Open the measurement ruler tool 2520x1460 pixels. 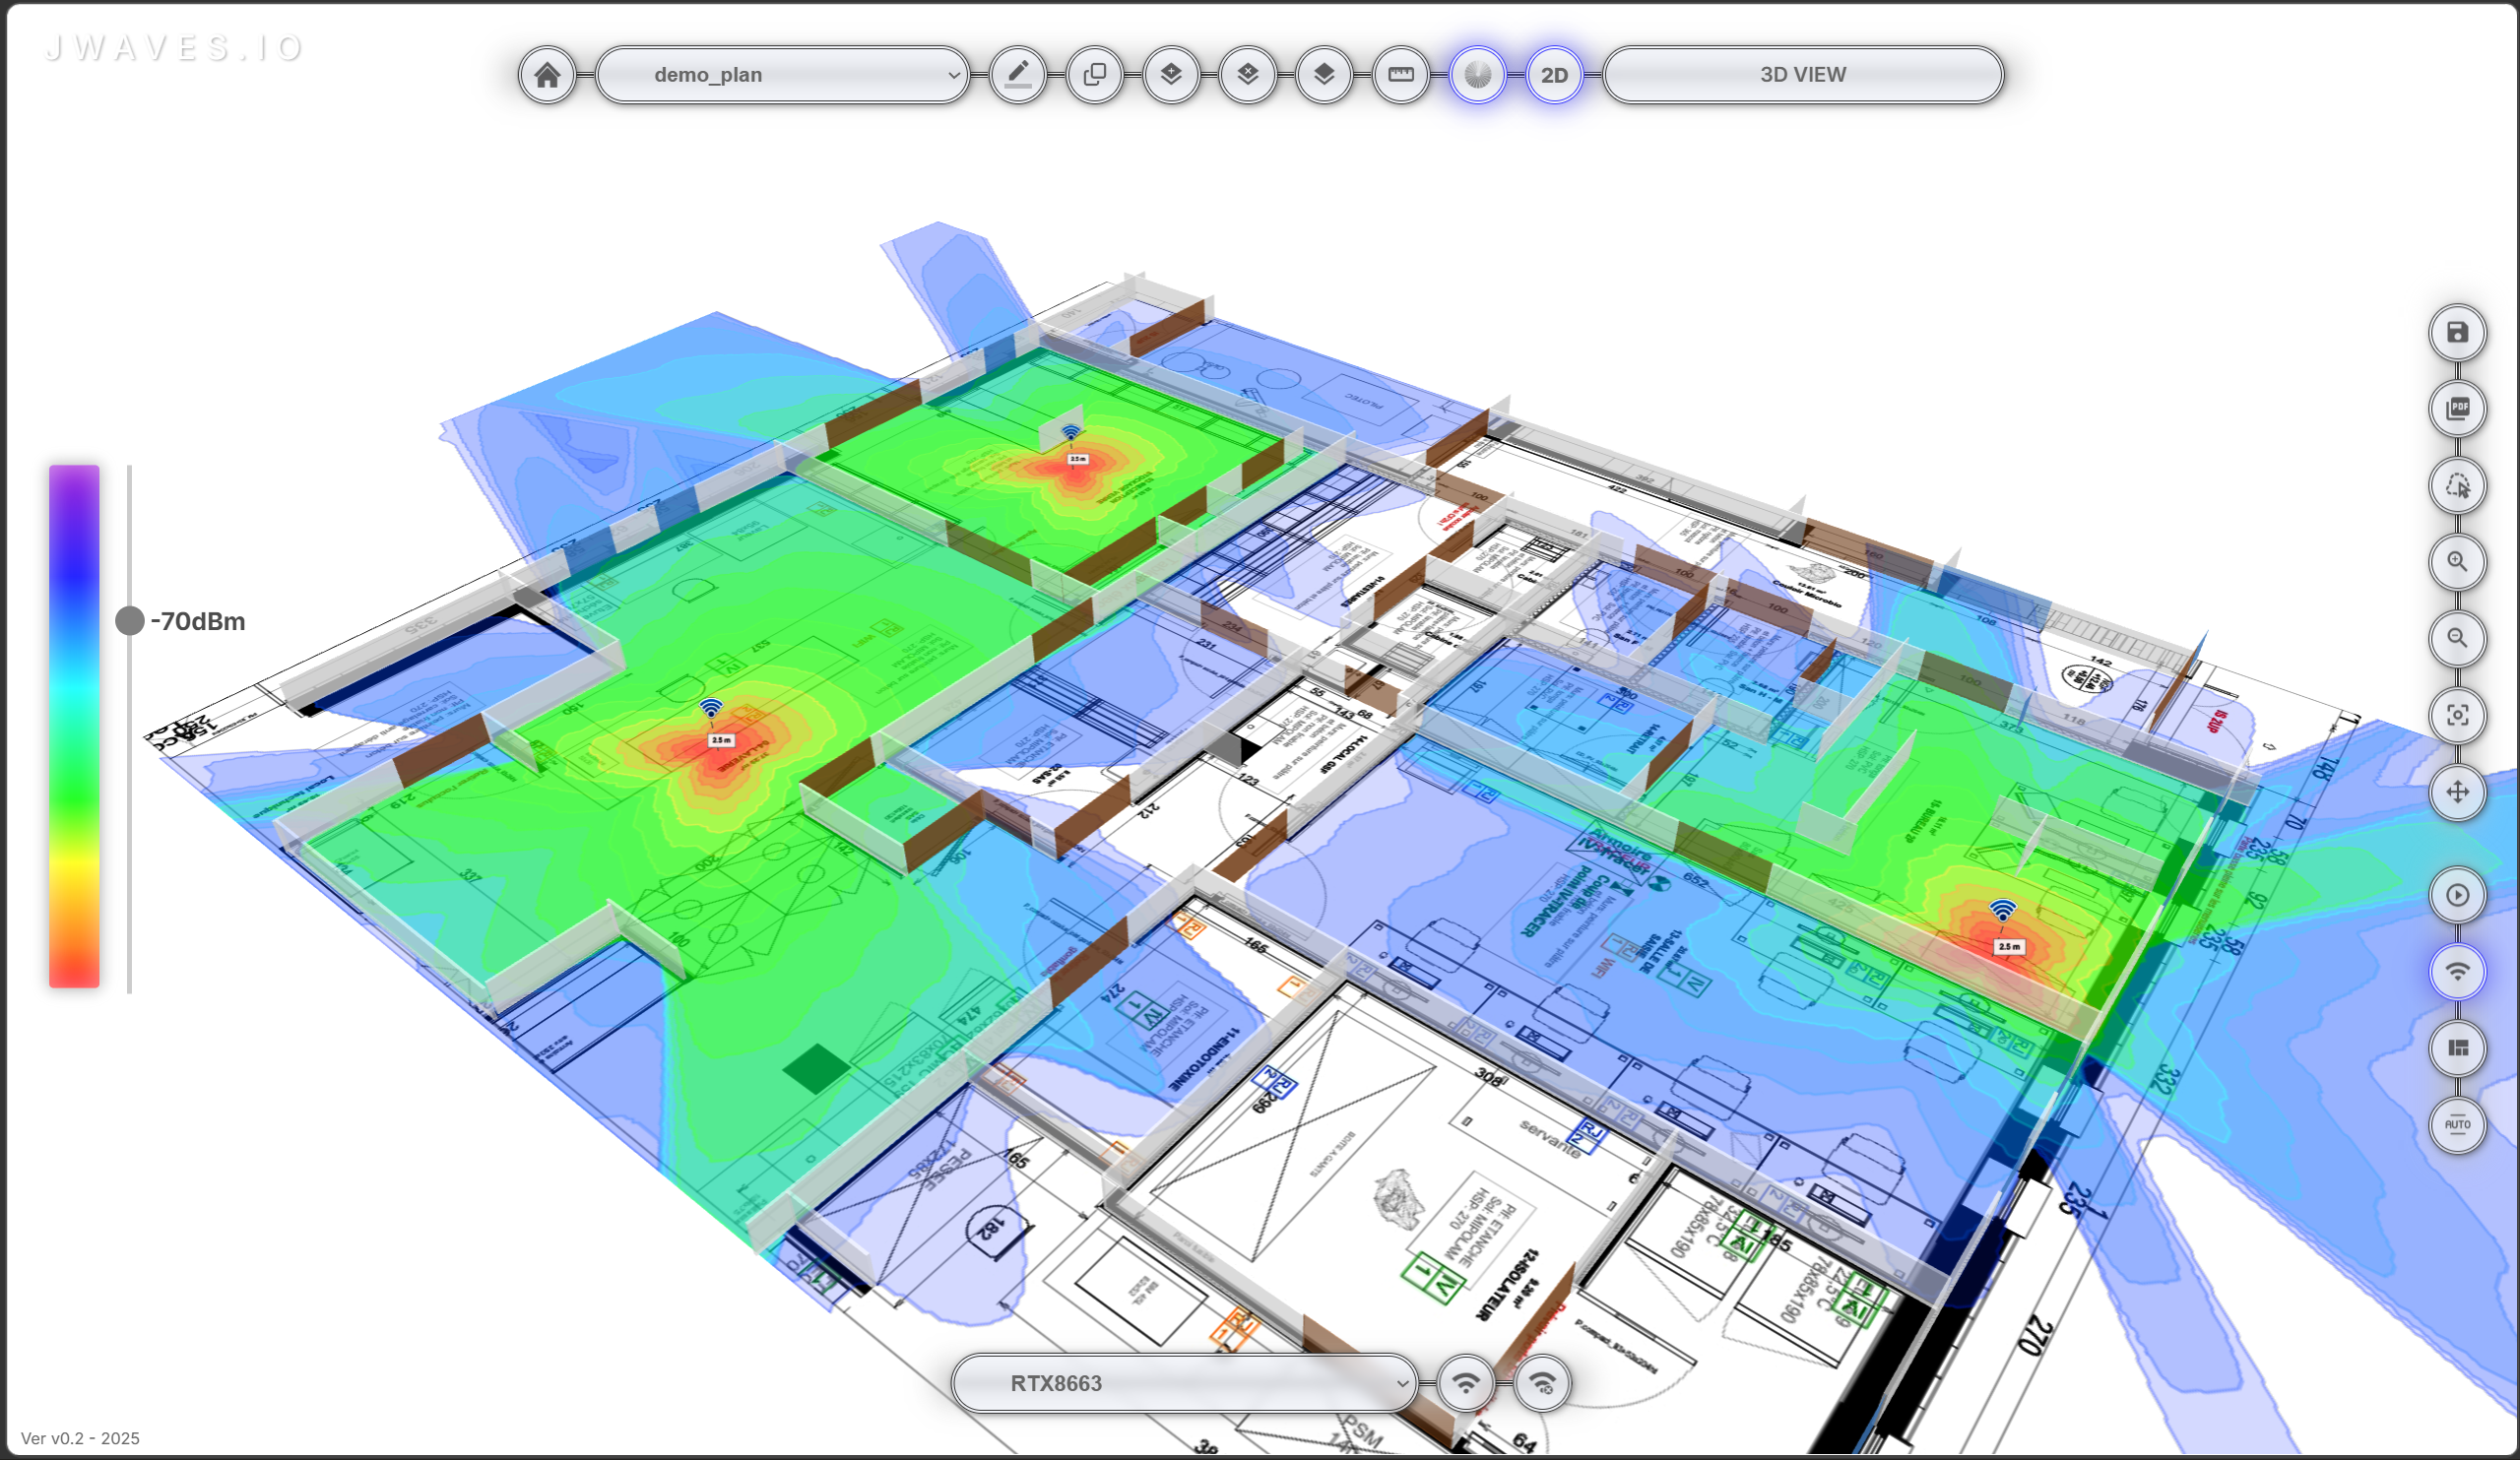pos(1400,74)
